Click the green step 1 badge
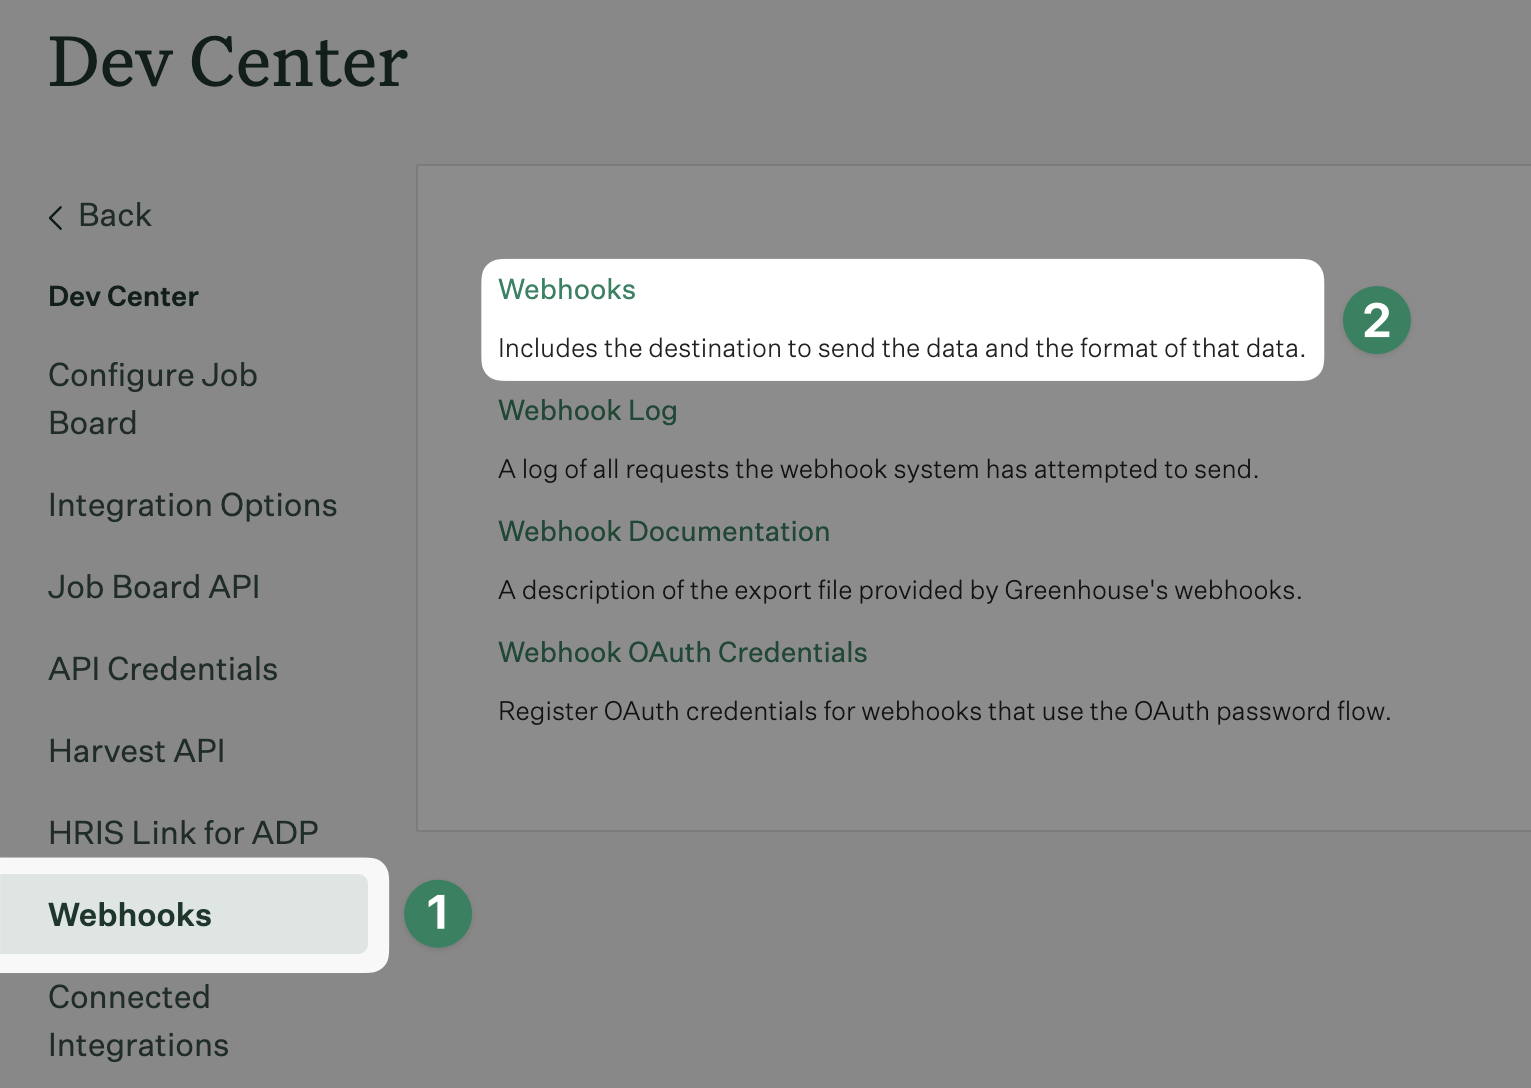This screenshot has height=1088, width=1531. pyautogui.click(x=437, y=913)
